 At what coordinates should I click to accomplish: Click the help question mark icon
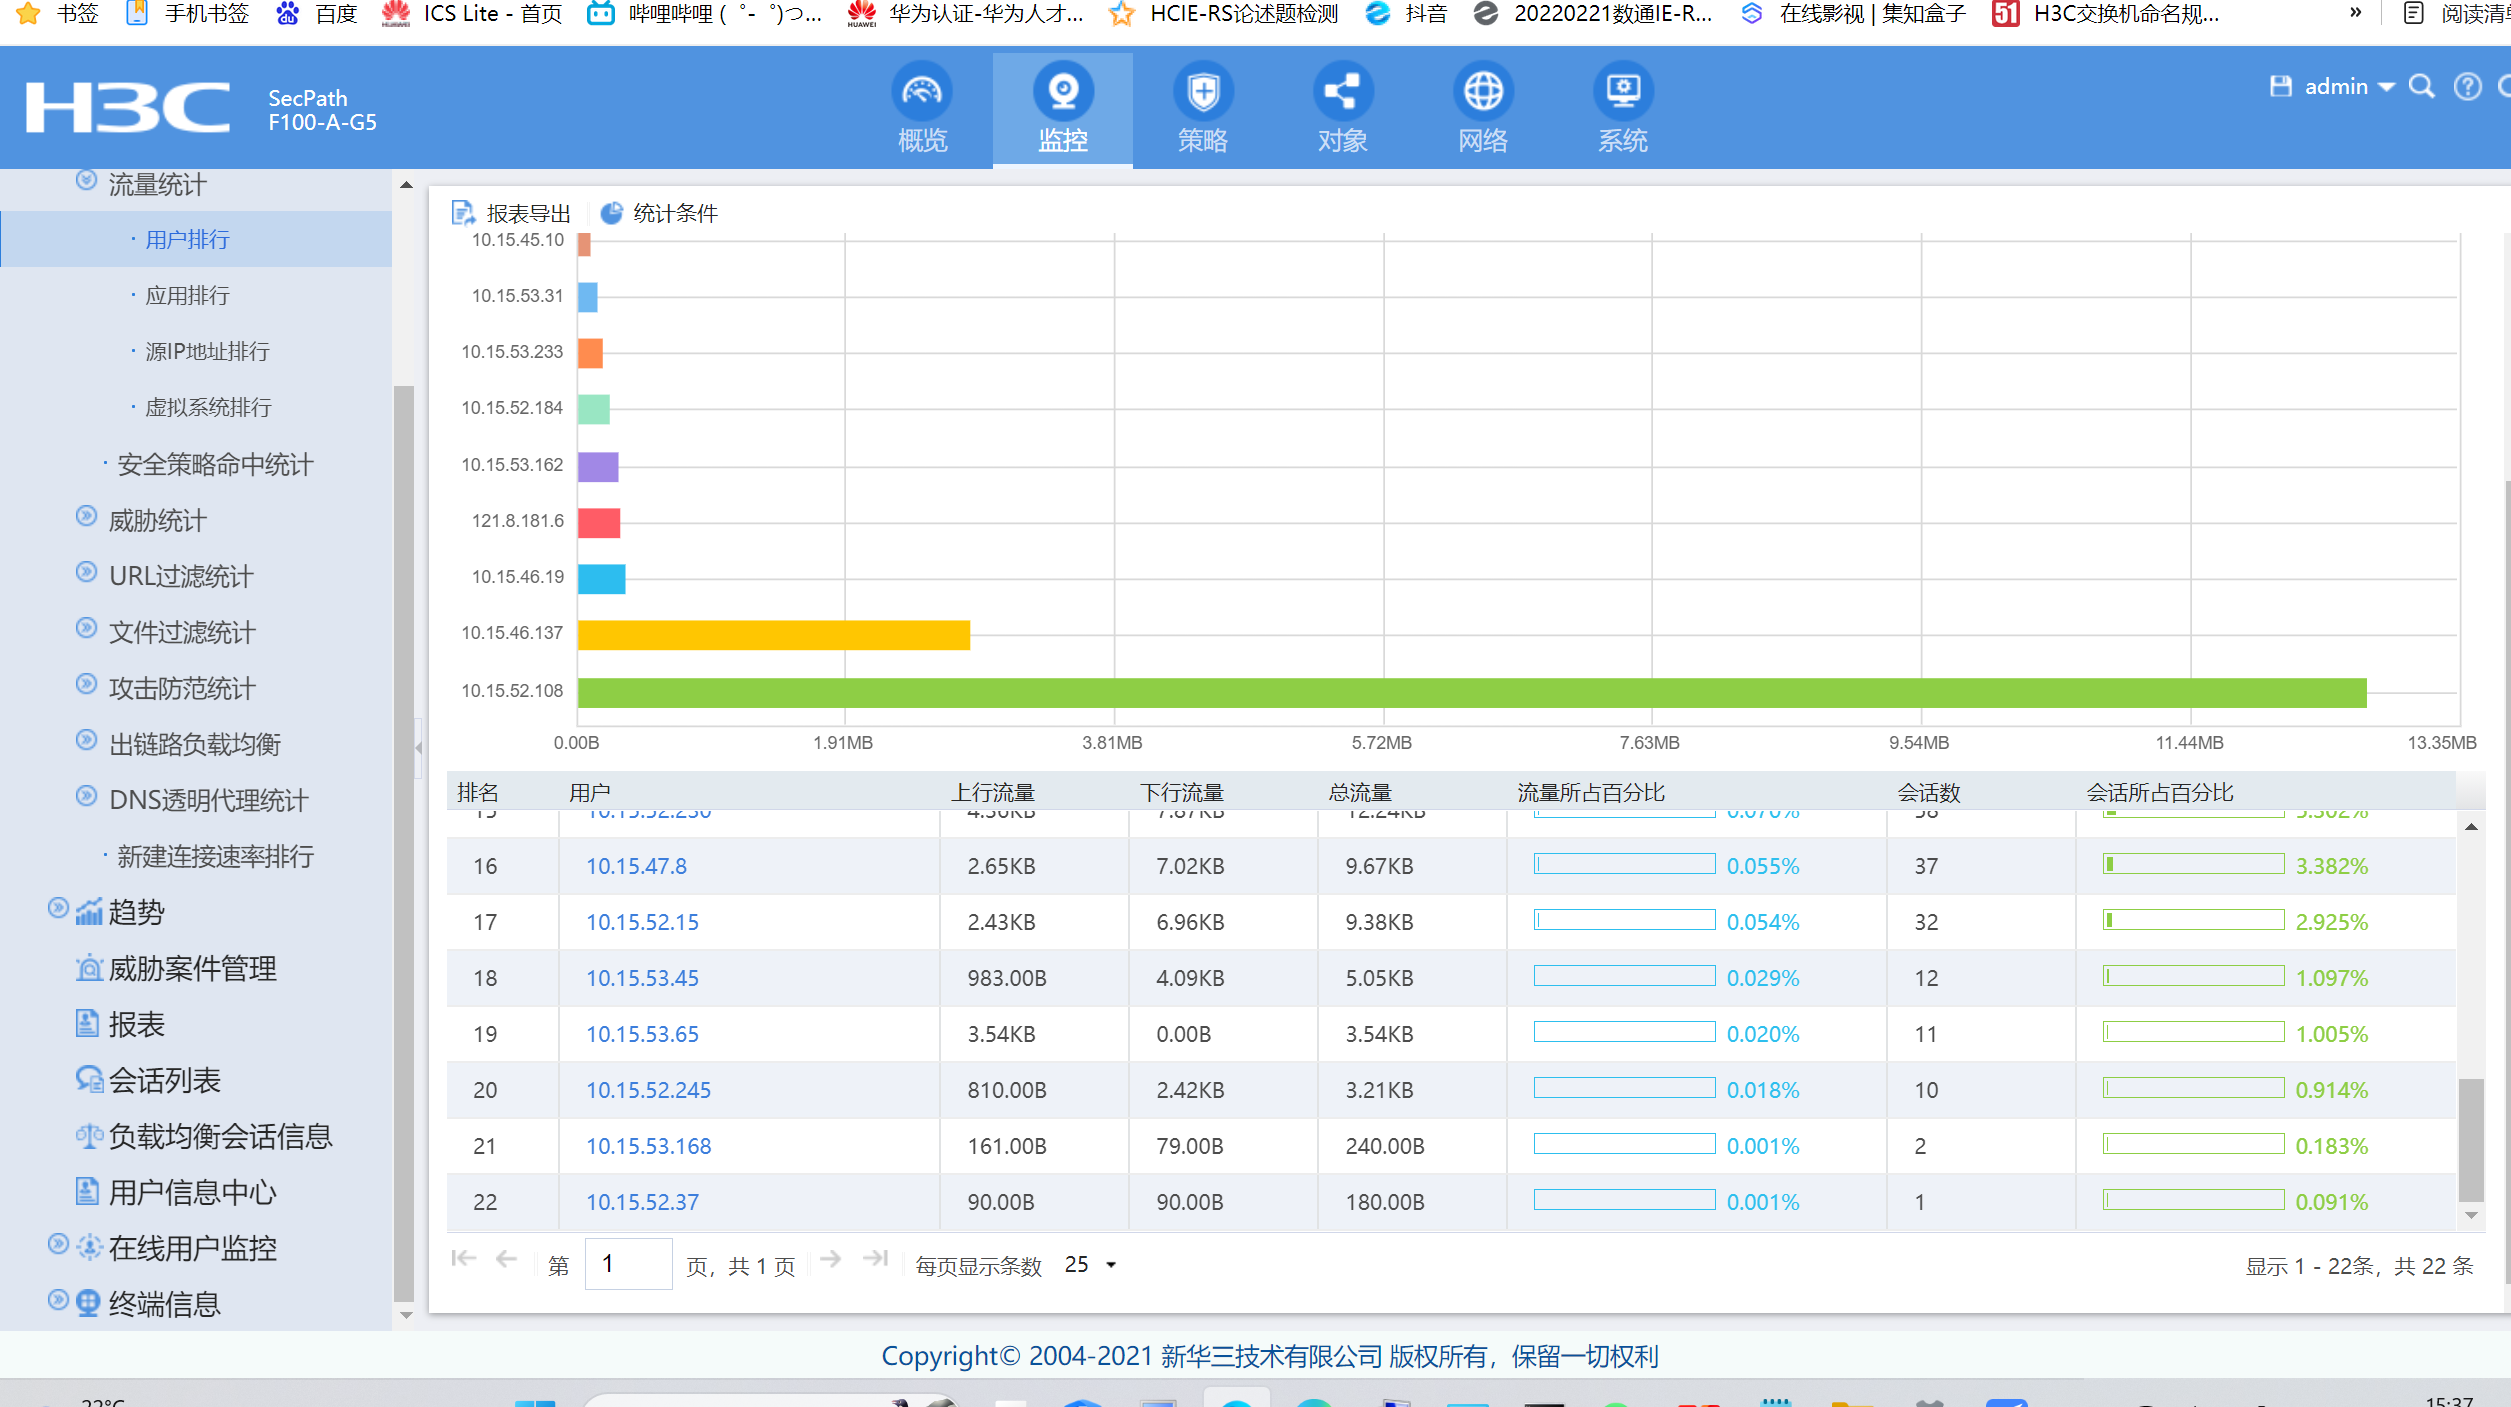click(2467, 87)
